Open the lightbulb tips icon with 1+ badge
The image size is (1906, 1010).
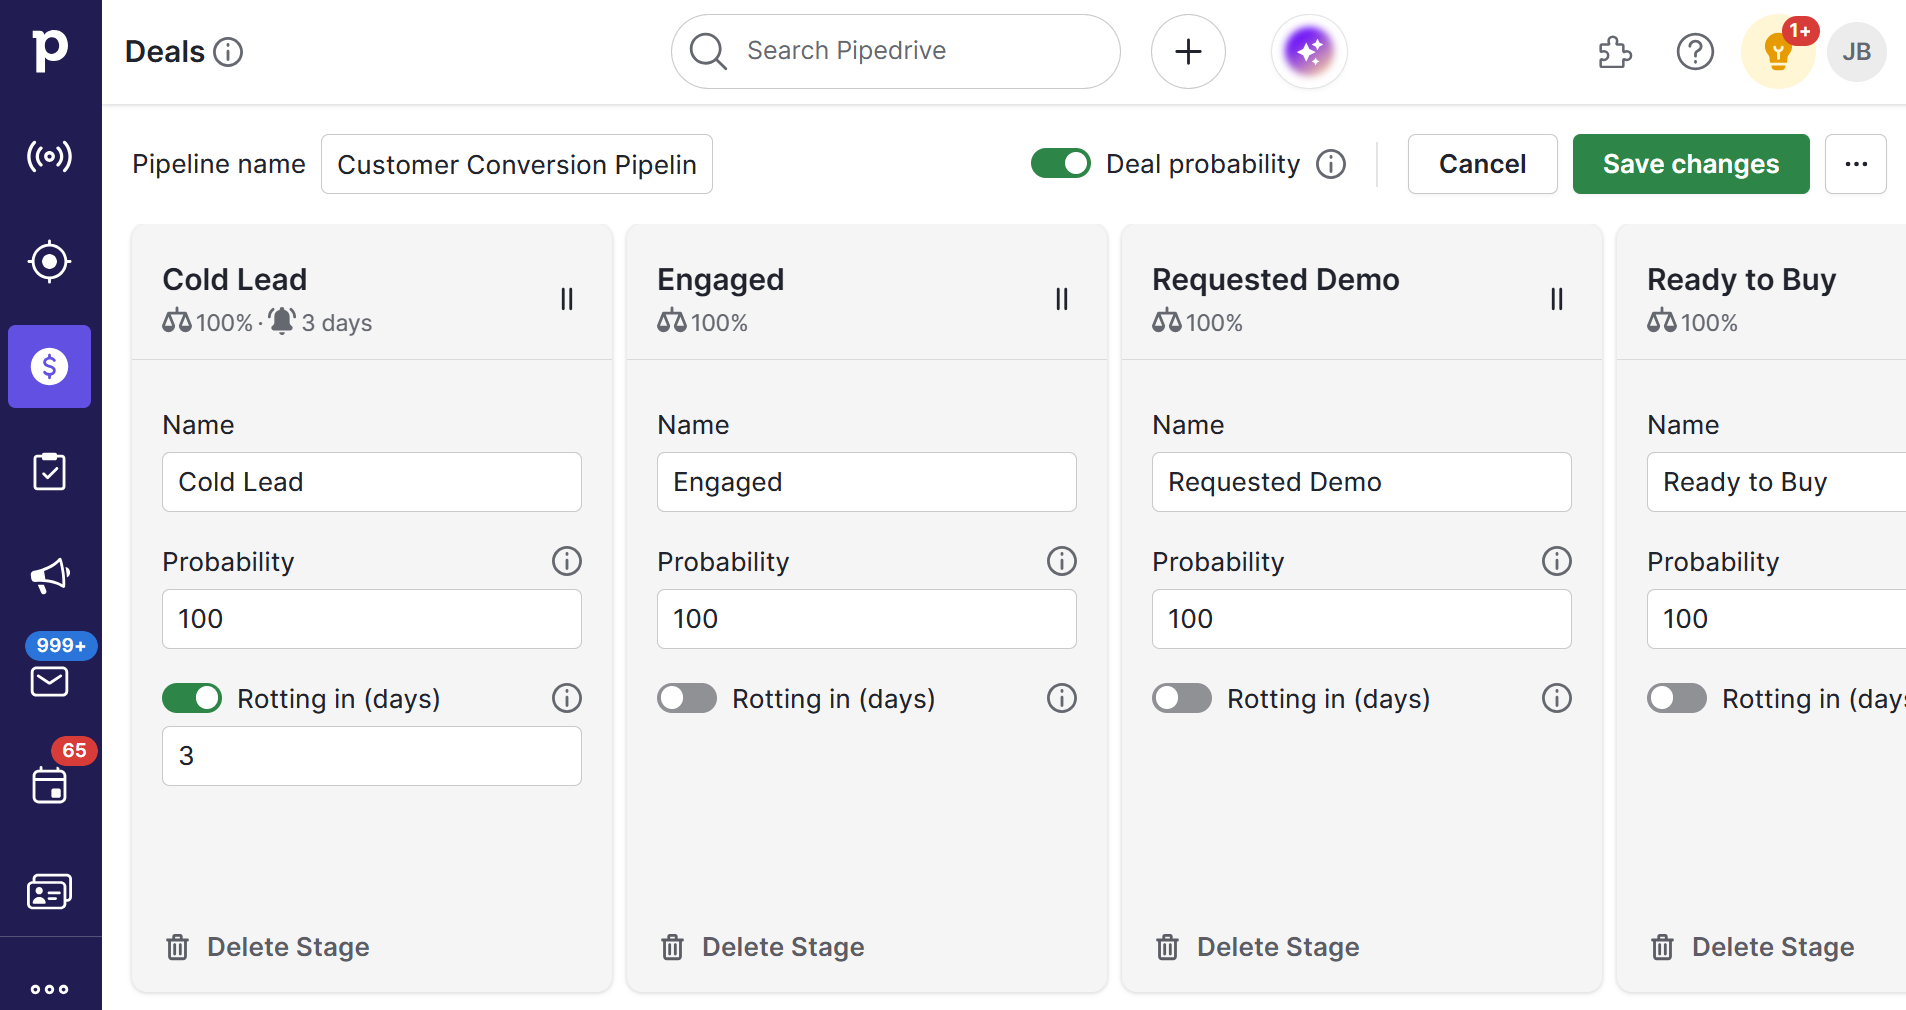click(x=1778, y=52)
